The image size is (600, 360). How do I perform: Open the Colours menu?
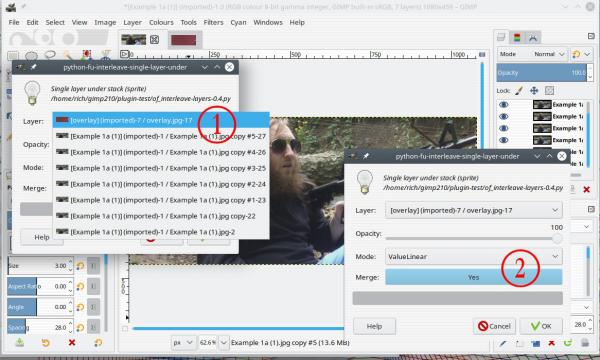(161, 22)
